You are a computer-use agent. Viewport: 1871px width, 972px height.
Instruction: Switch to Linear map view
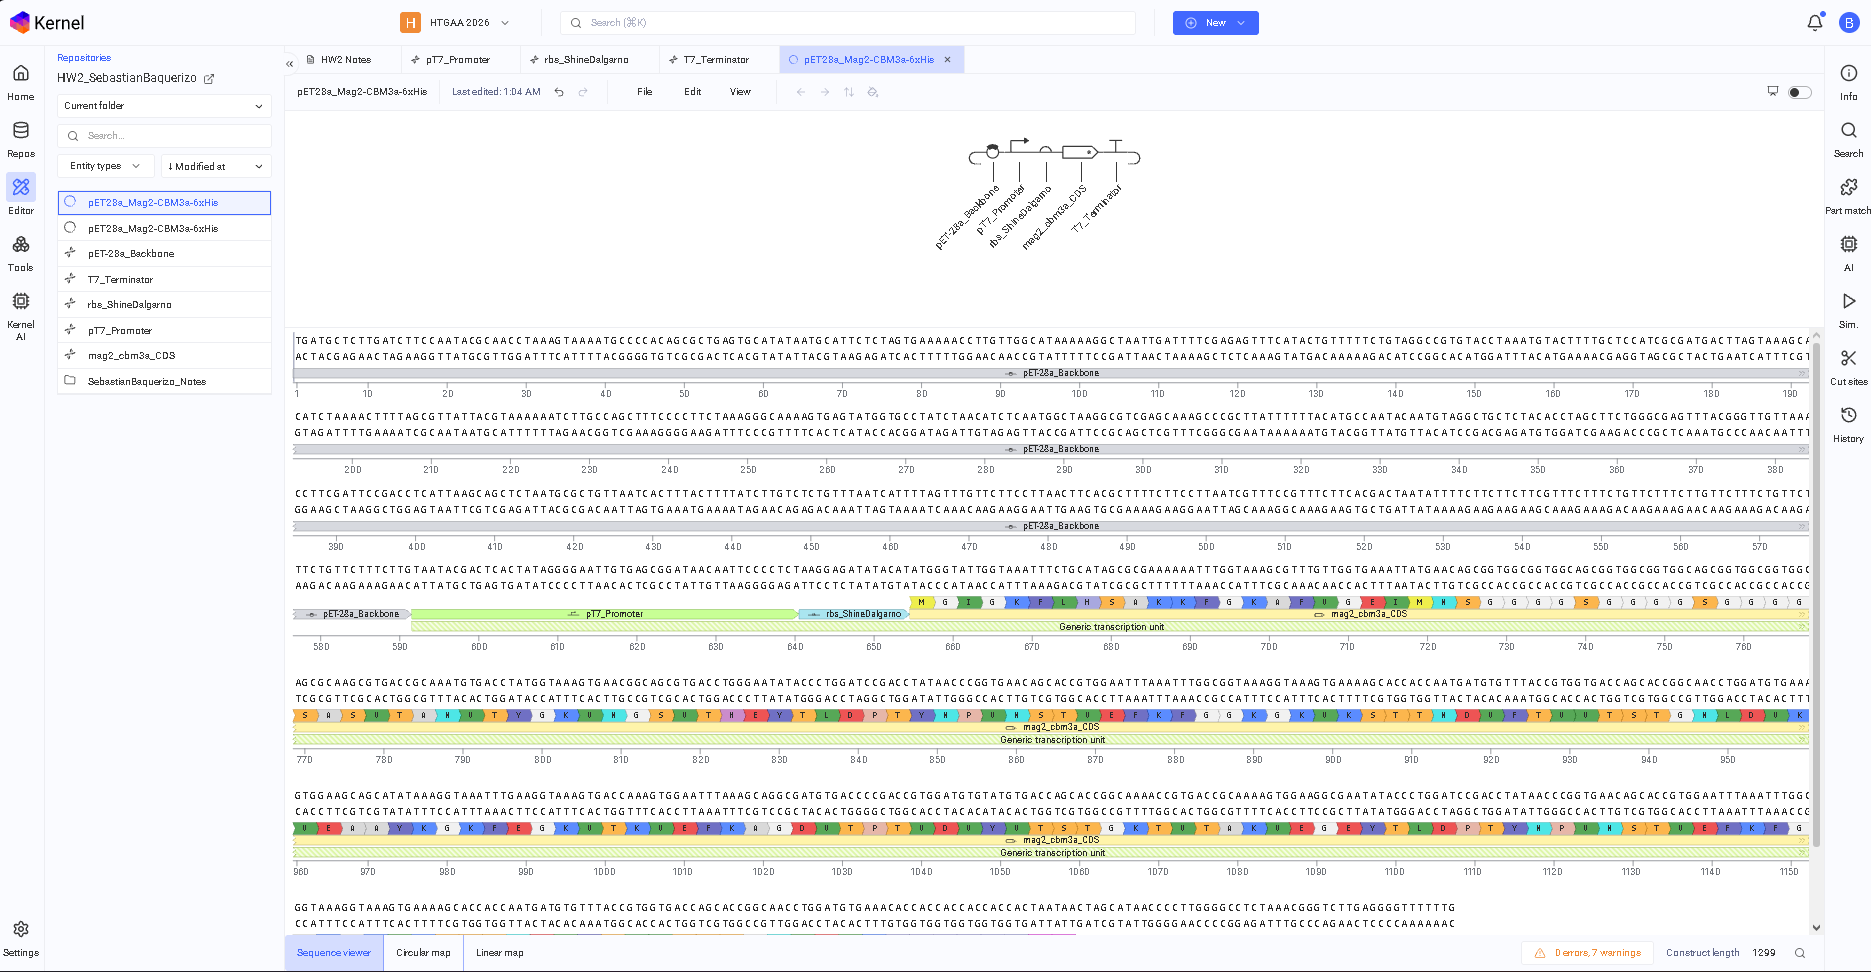click(500, 953)
